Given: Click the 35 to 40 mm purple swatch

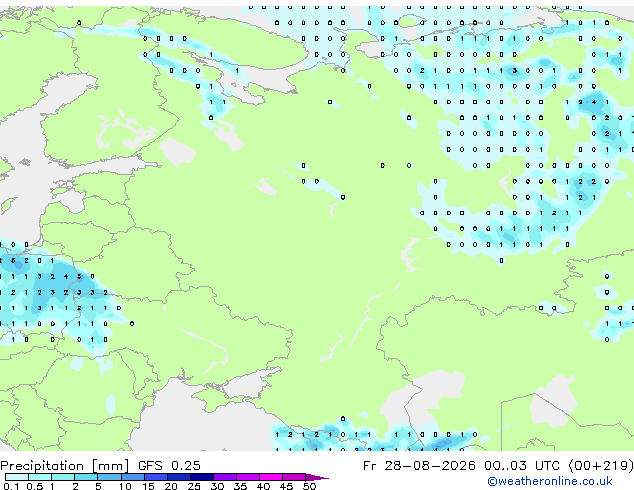Looking at the screenshot, I should point(248,477).
